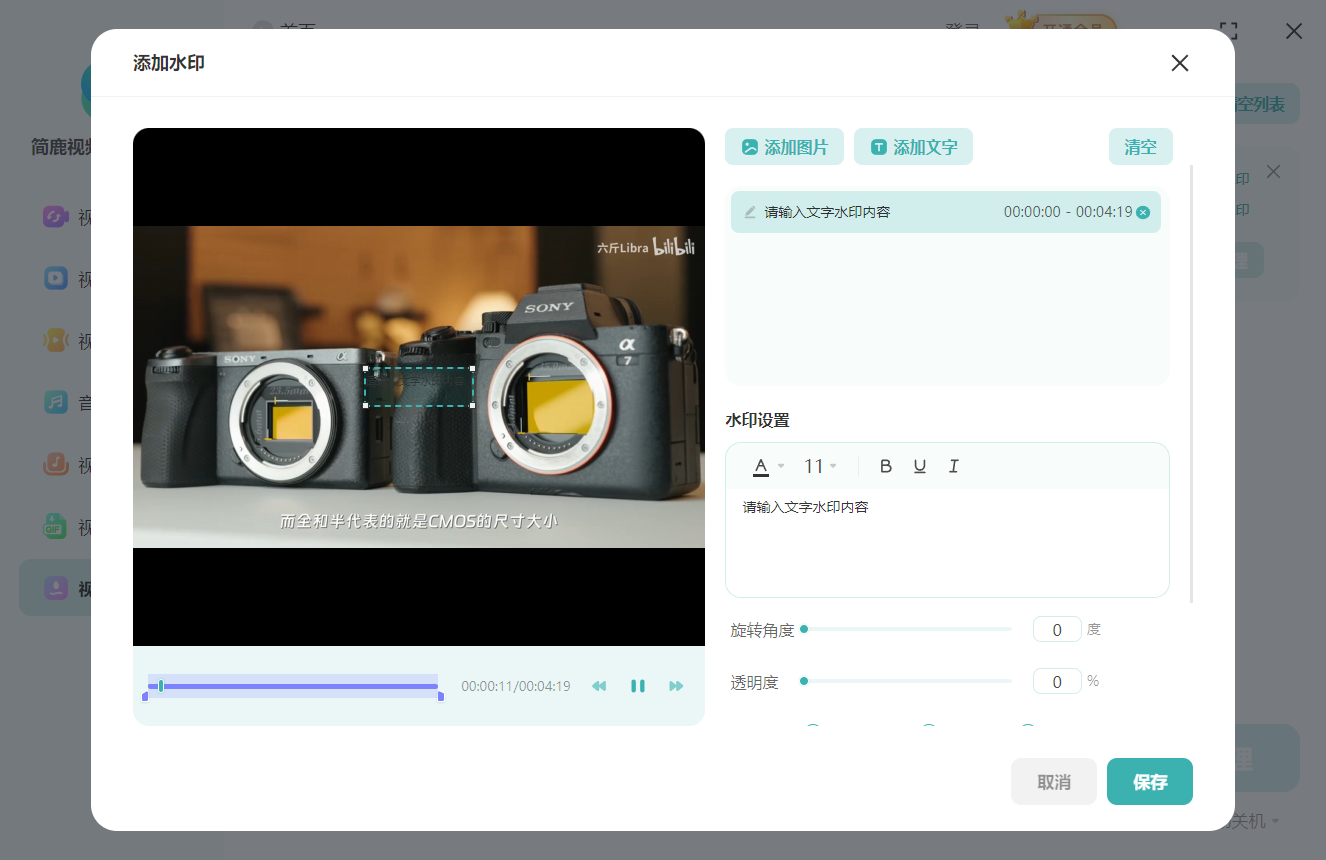Image resolution: width=1326 pixels, height=860 pixels.
Task: Click the rotation angle degree input field
Action: point(1057,629)
